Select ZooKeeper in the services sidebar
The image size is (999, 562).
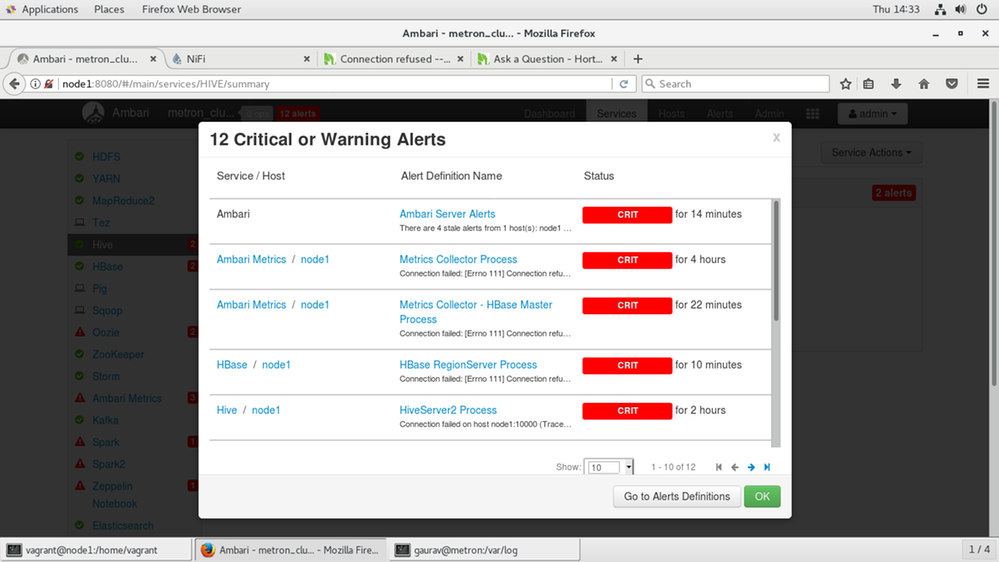[118, 354]
